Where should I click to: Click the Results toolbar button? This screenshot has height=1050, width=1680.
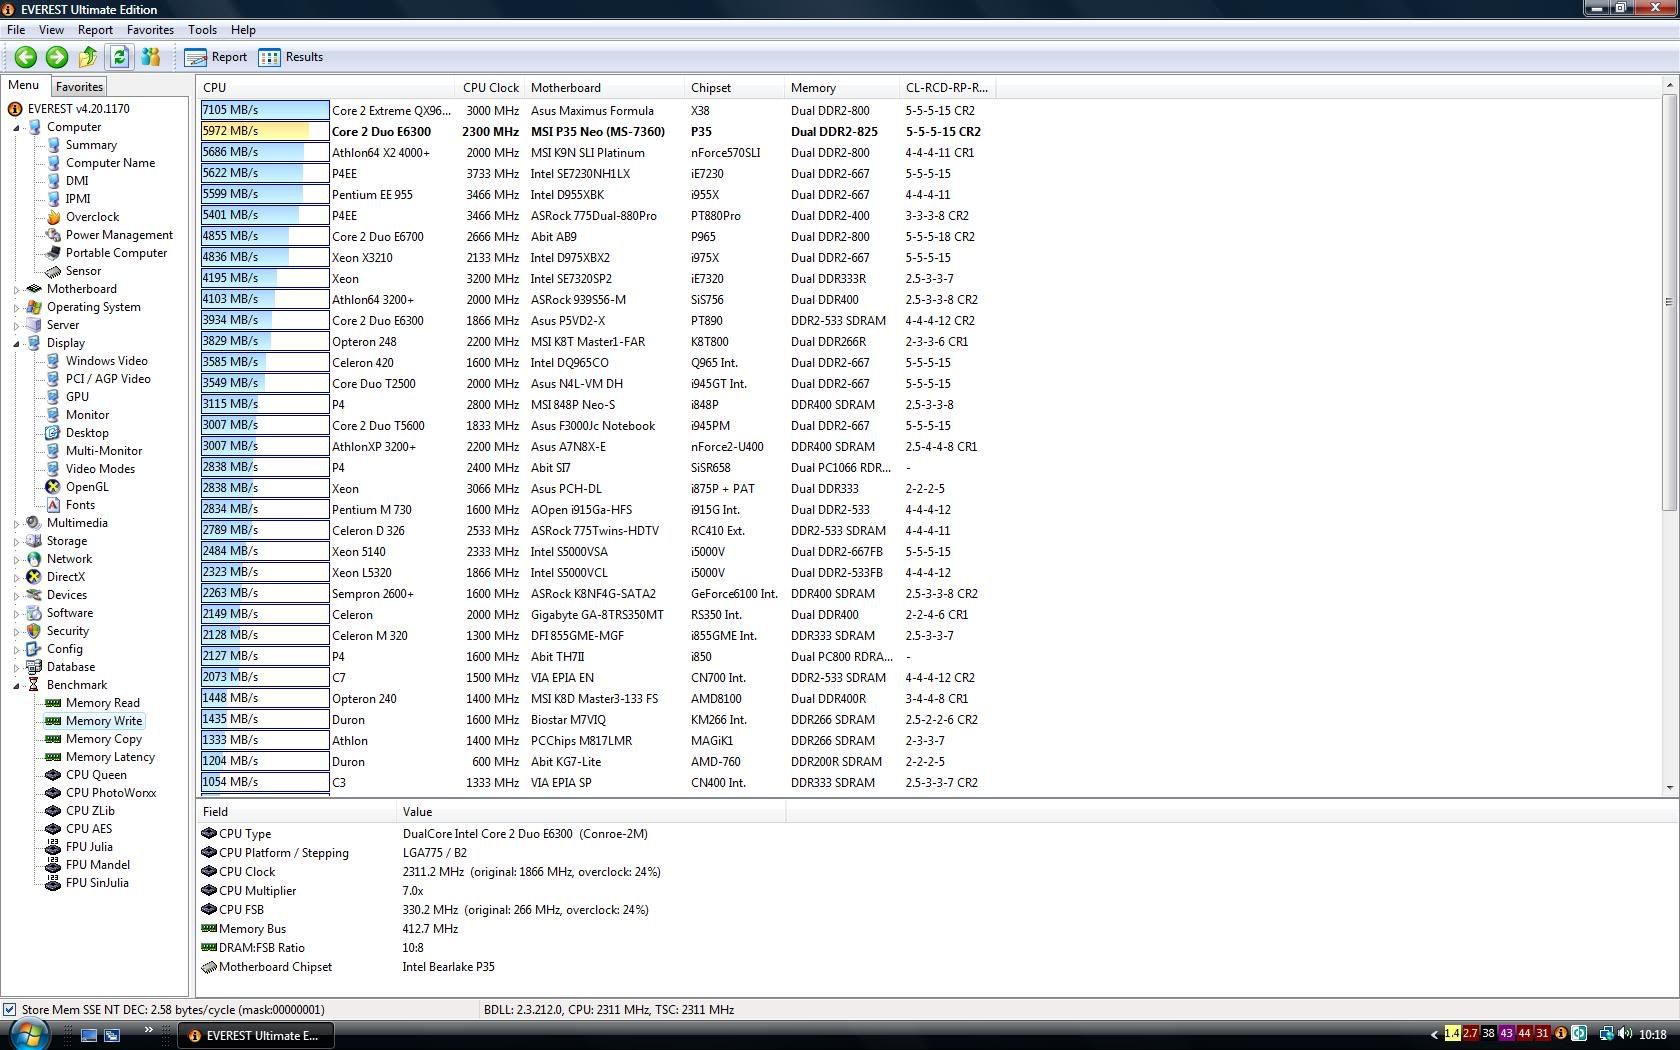point(291,57)
